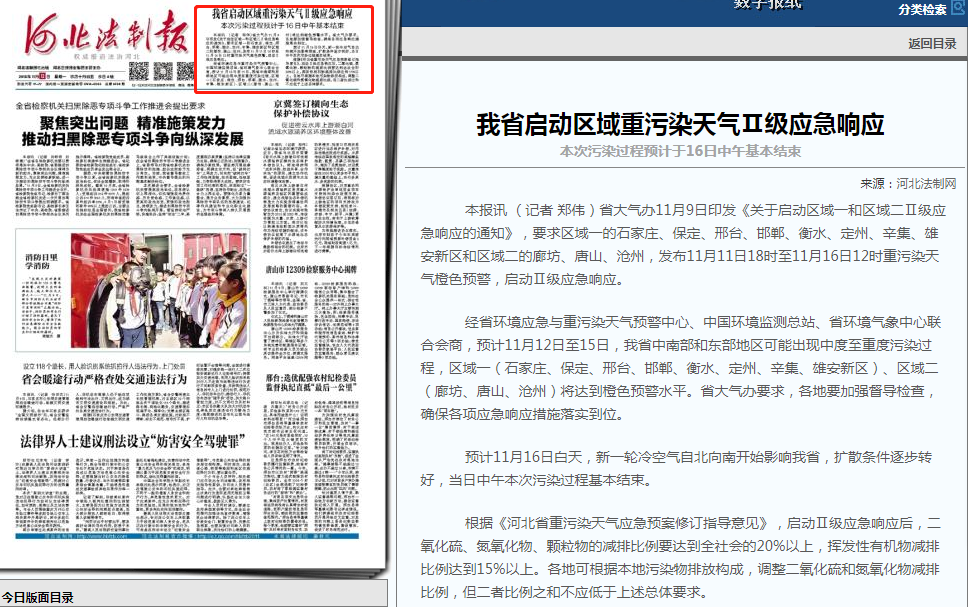
Task: Click the middle QR code in masthead
Action: 162,71
